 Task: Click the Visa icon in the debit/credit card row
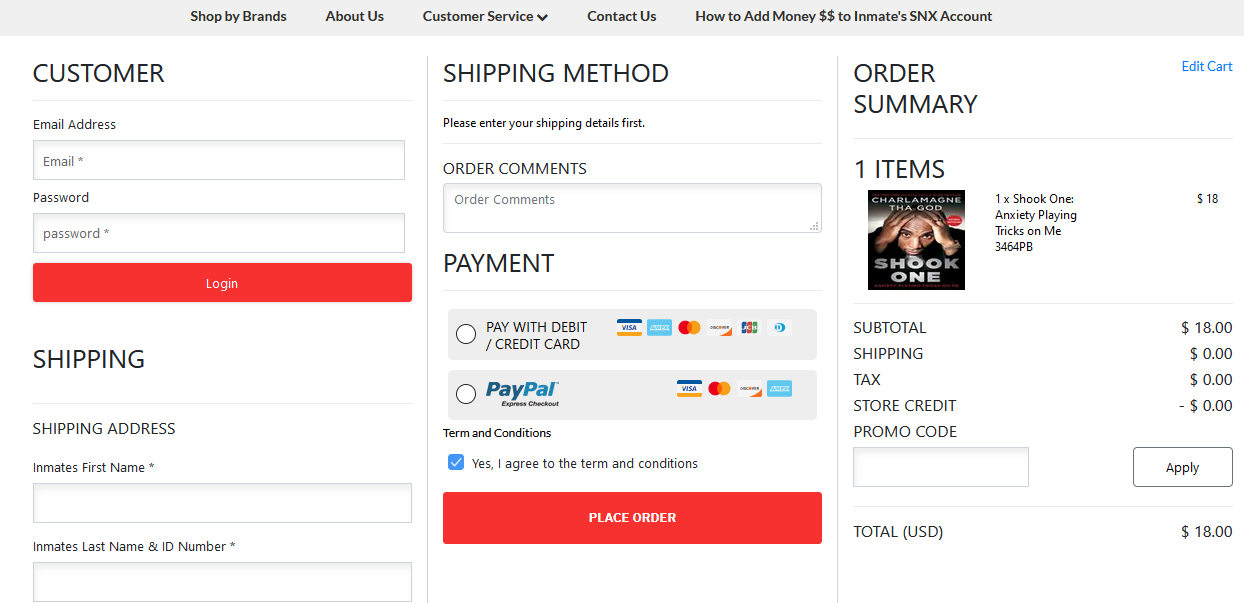629,327
